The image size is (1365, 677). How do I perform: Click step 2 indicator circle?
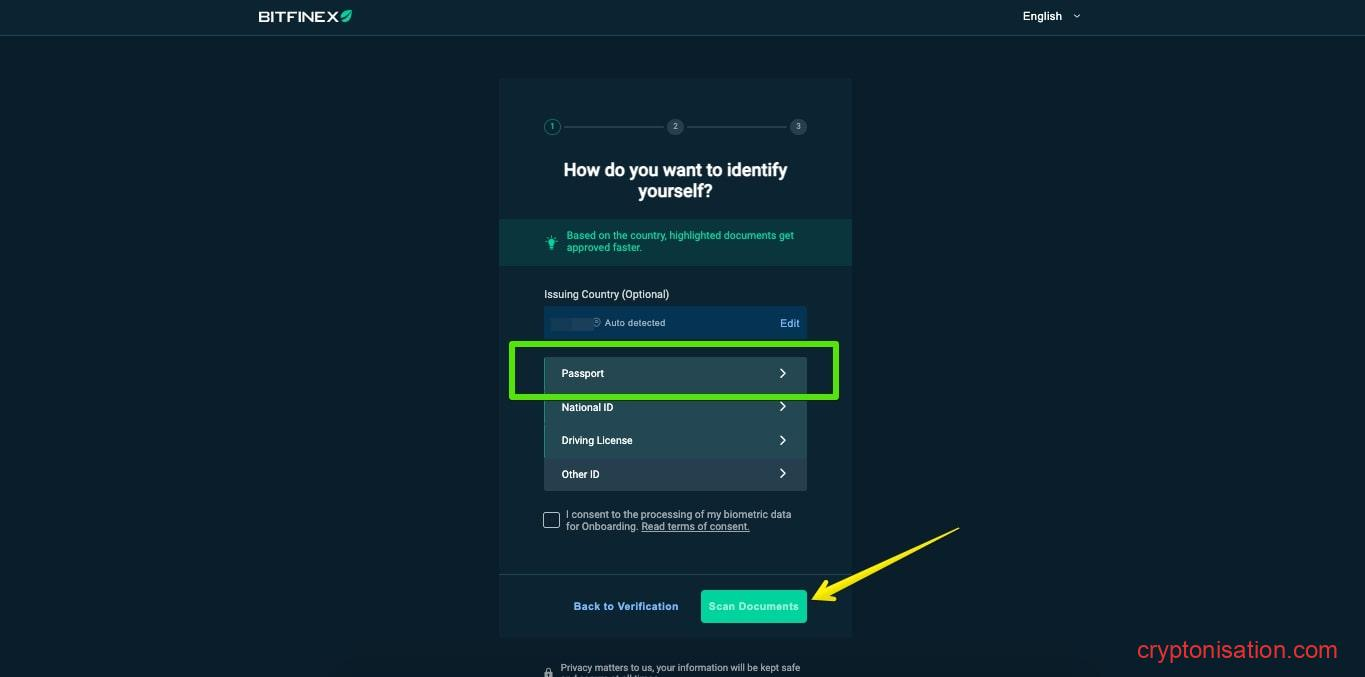point(675,127)
